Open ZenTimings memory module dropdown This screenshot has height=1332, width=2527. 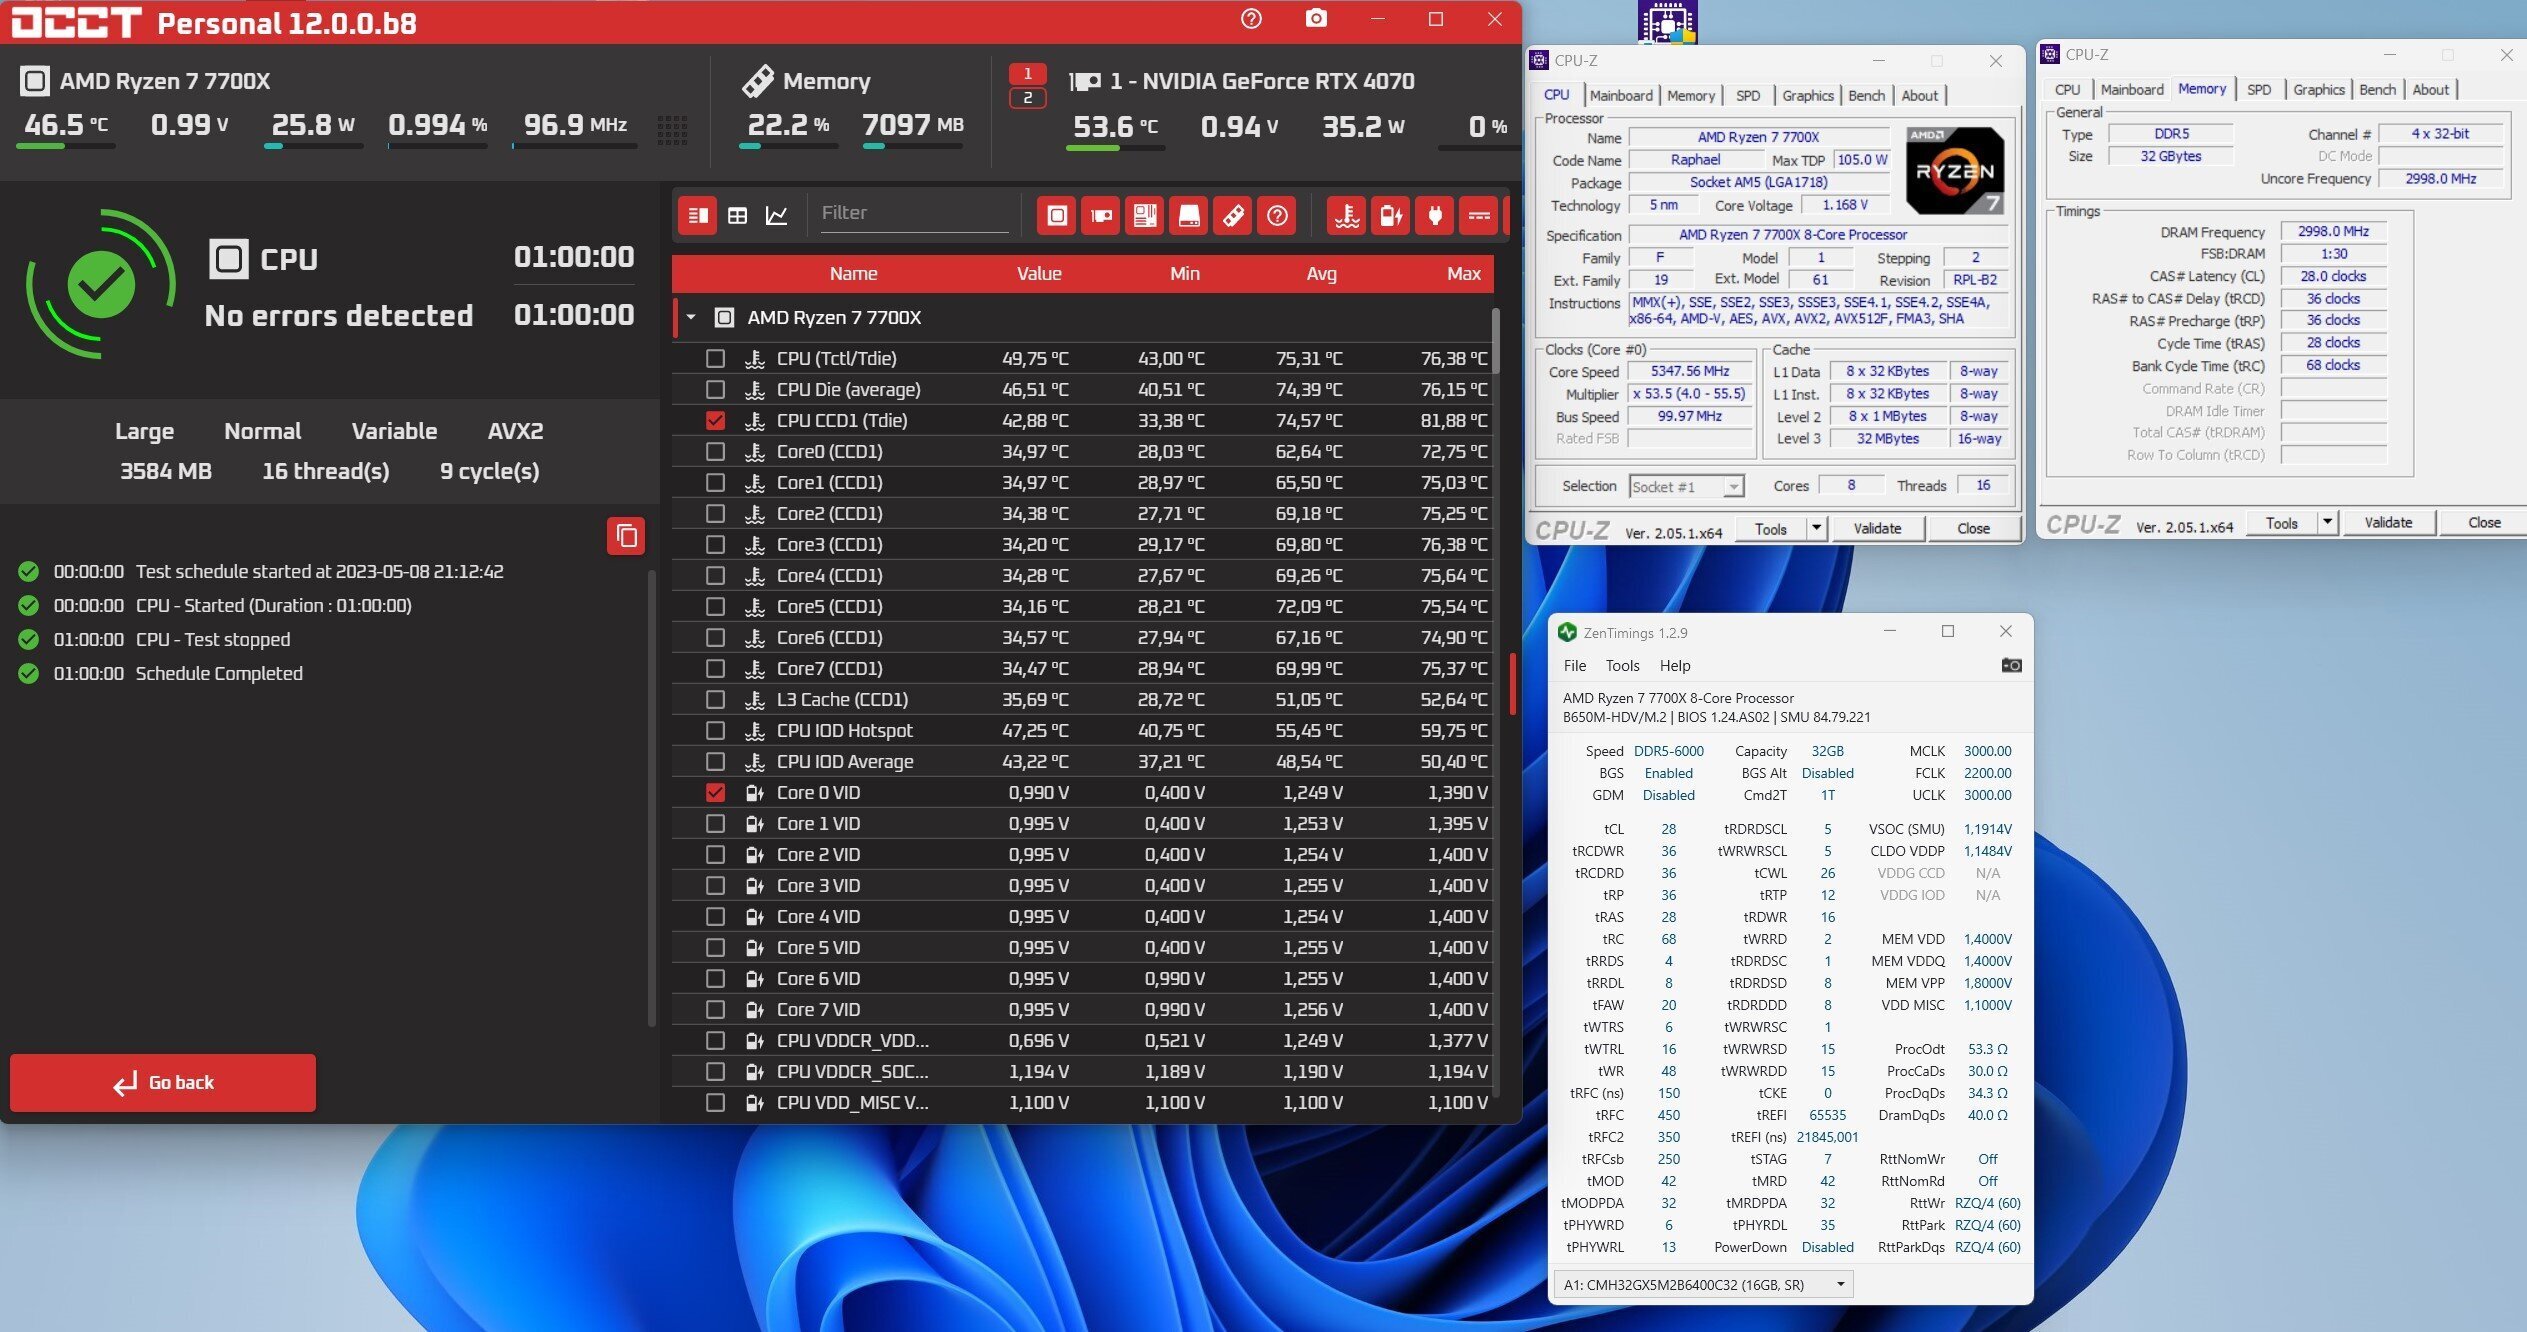click(1702, 1284)
